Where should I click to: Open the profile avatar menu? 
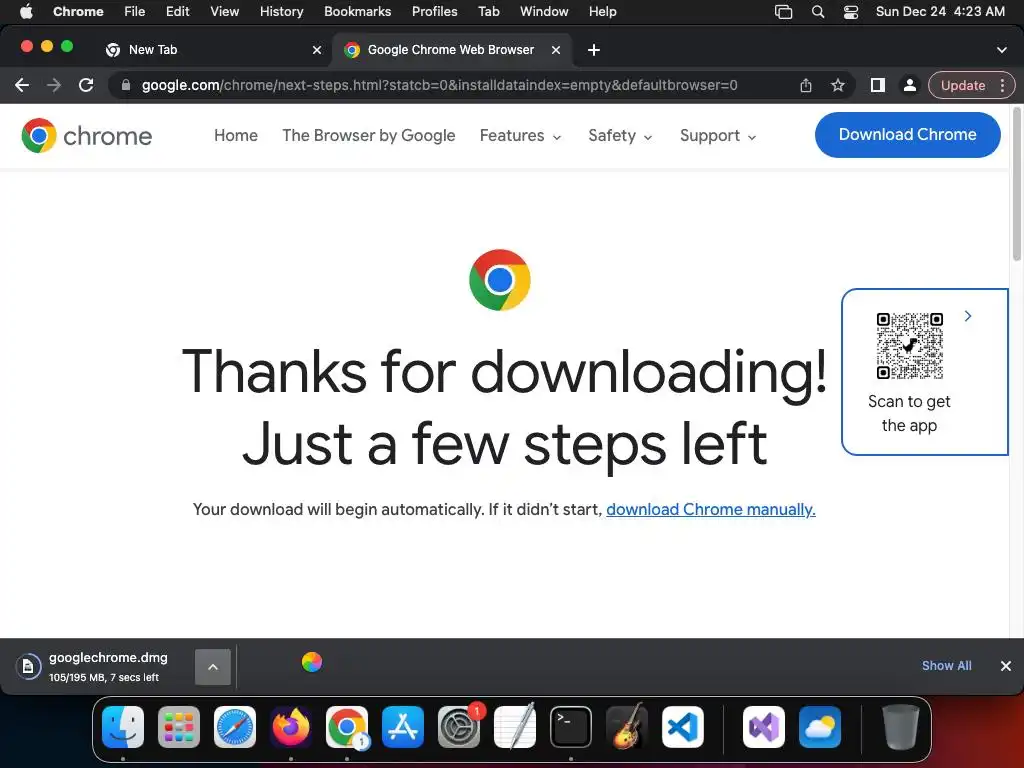click(x=909, y=85)
